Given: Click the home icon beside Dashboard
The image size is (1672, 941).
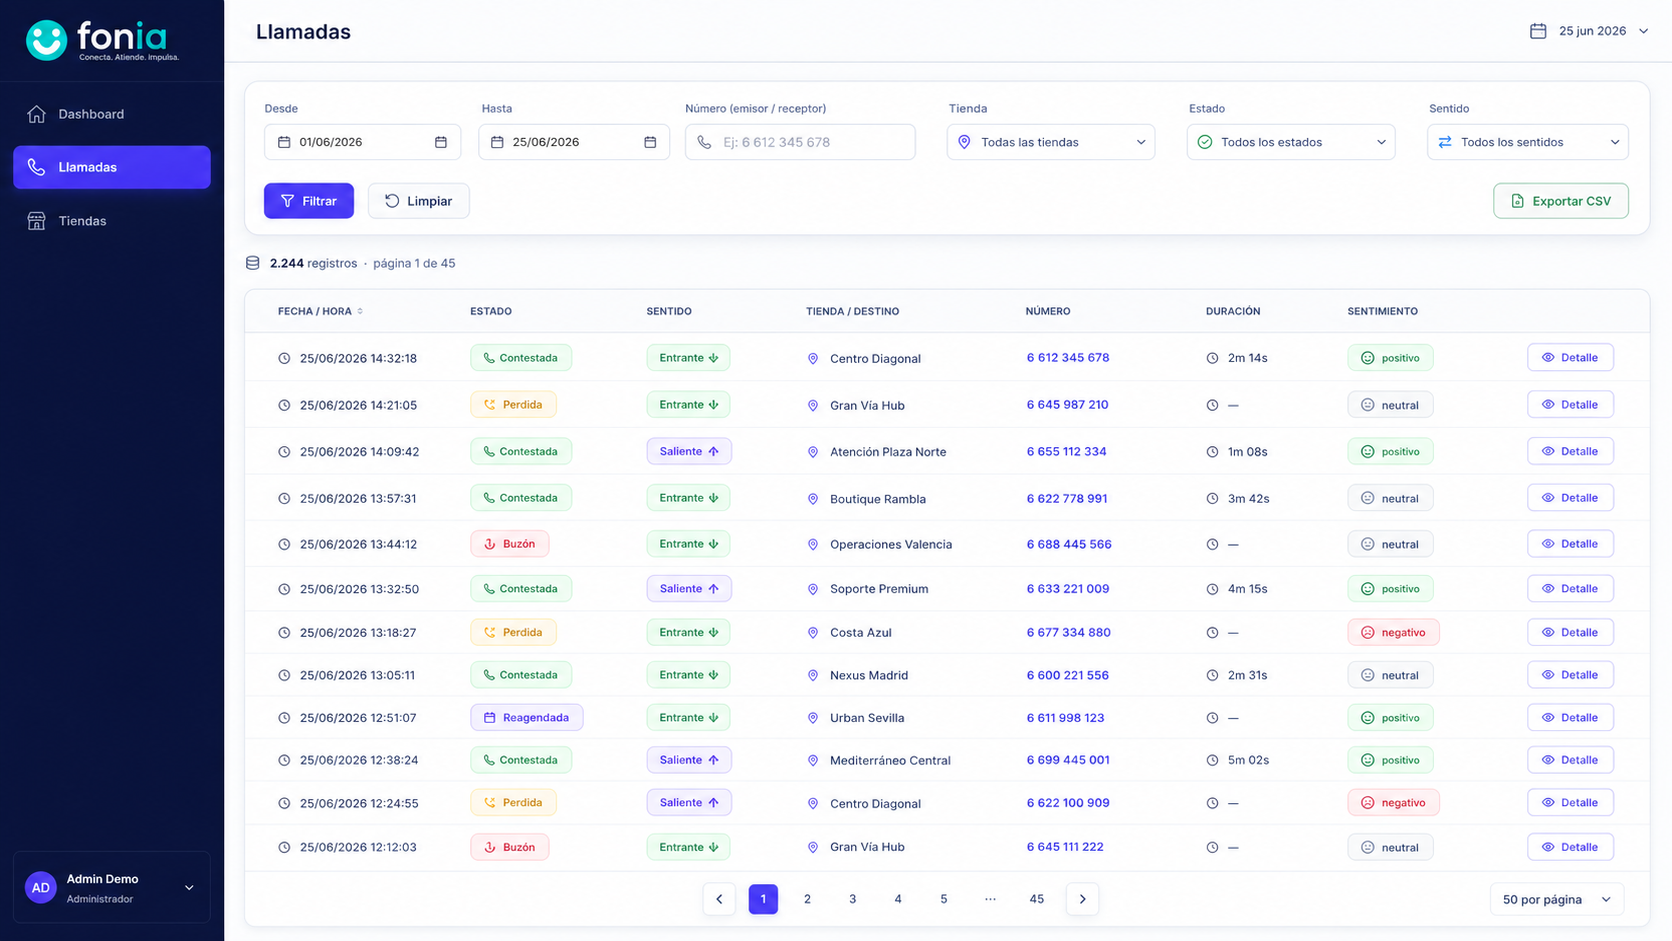Looking at the screenshot, I should click(37, 114).
